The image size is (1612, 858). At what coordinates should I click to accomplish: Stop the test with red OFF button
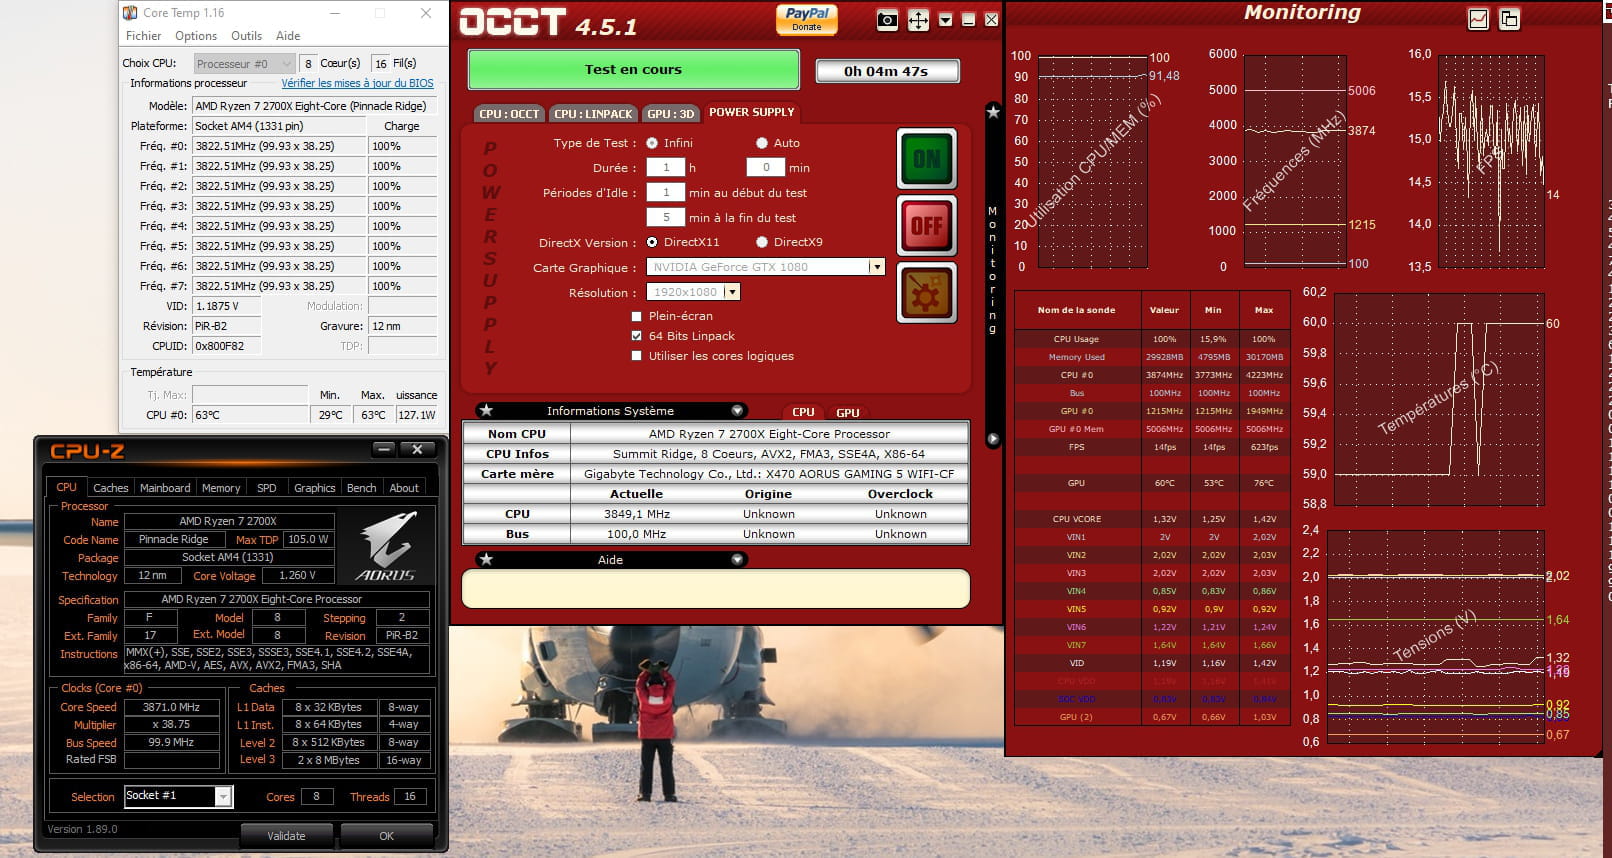(927, 226)
